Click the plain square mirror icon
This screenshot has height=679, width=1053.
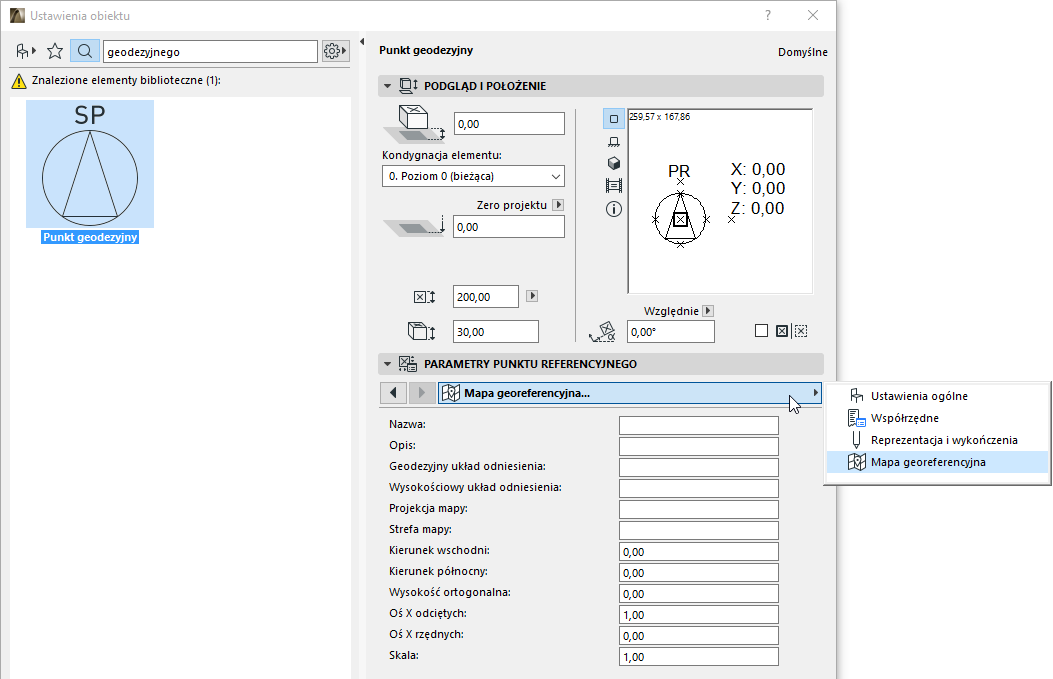click(x=761, y=330)
